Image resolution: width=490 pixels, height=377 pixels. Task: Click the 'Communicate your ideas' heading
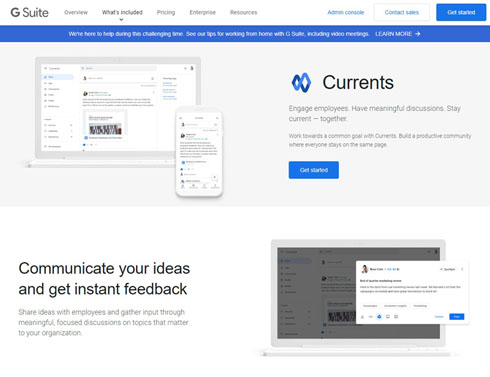tap(104, 279)
